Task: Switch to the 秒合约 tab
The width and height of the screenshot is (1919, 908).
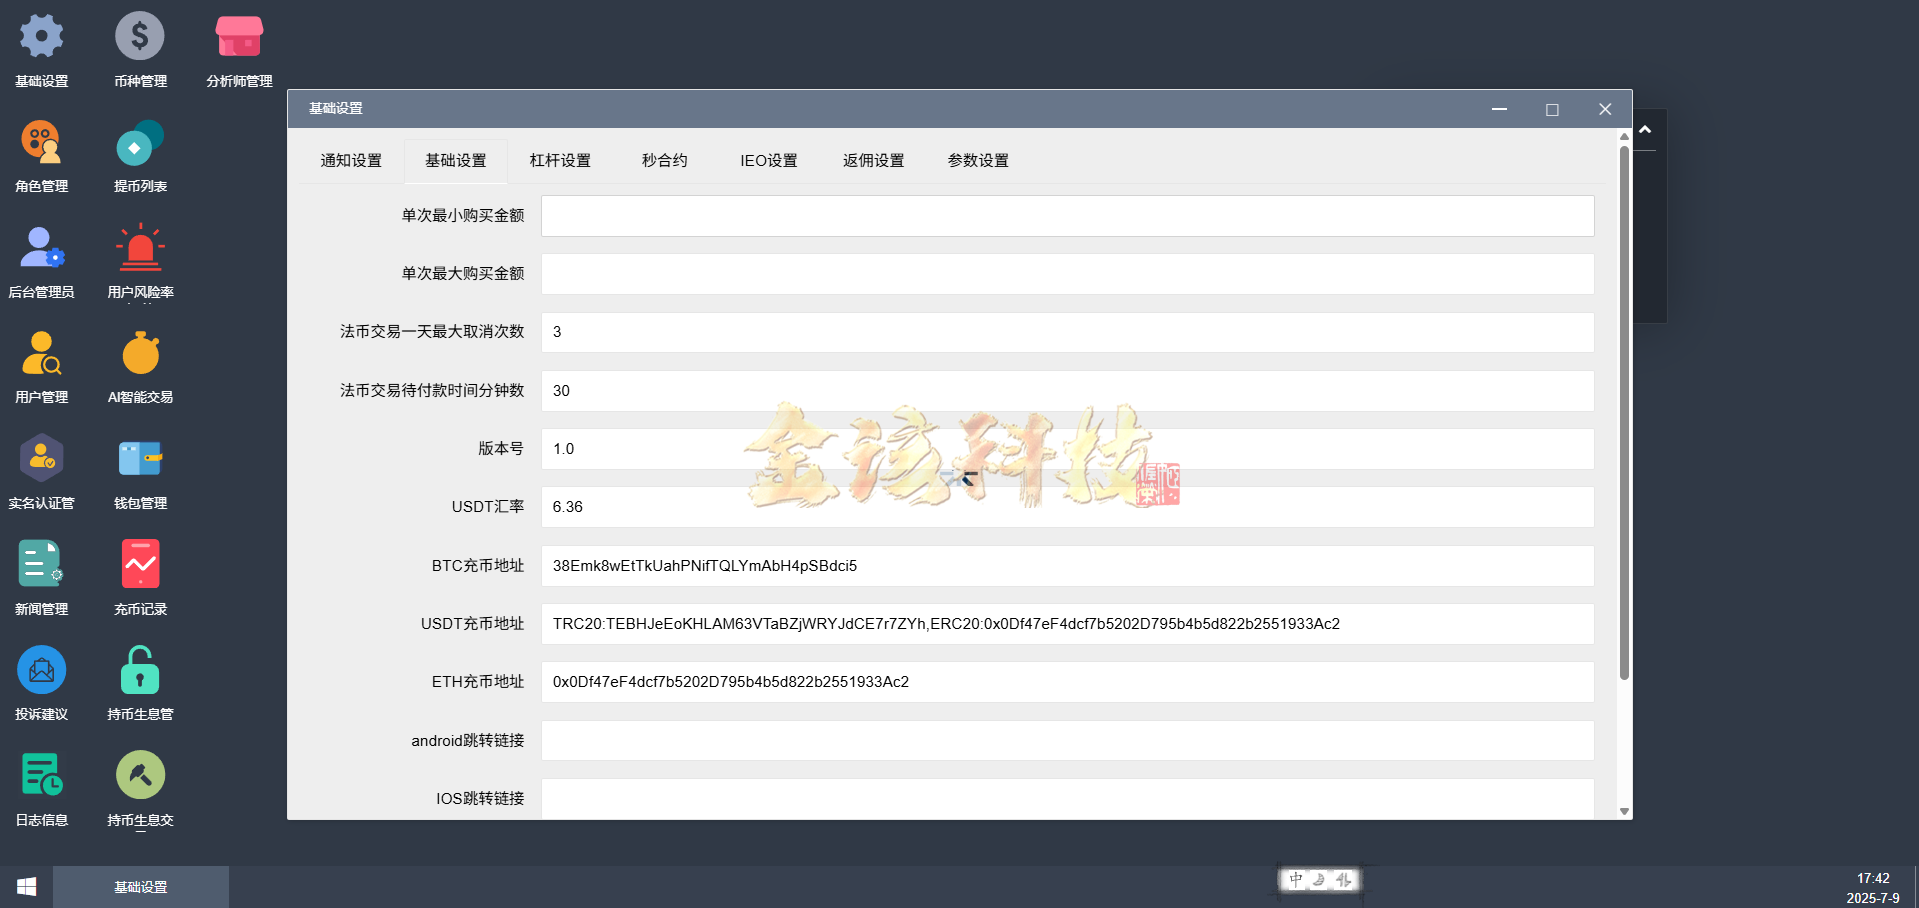Action: [x=664, y=160]
